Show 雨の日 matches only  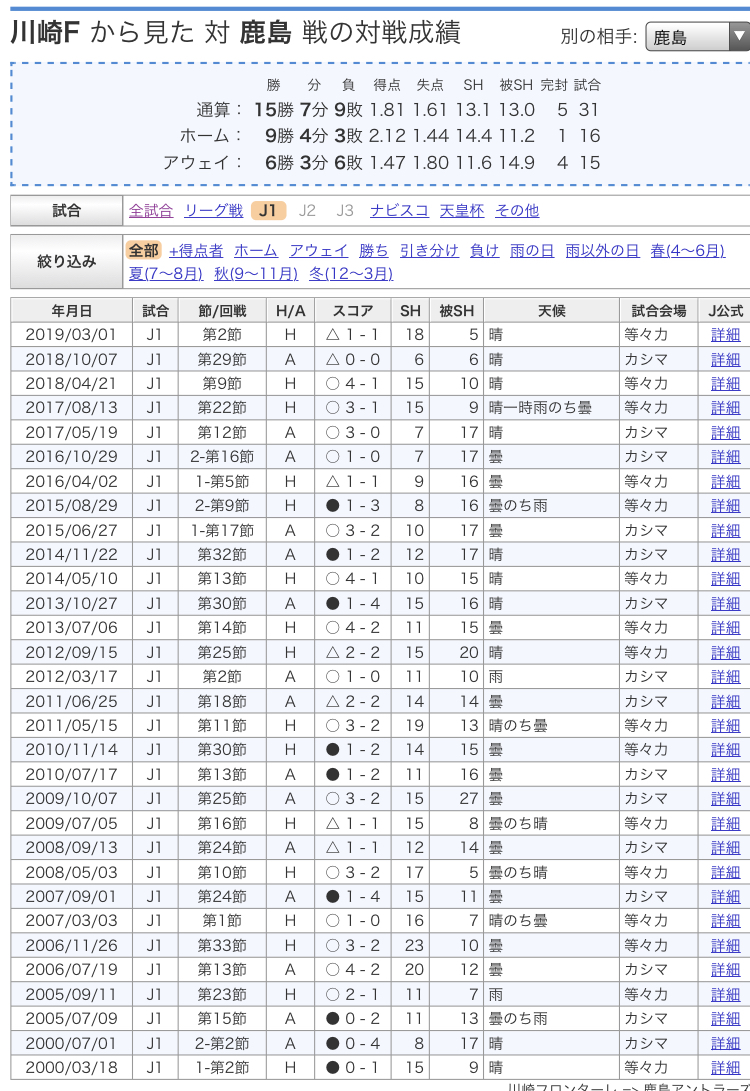pos(532,250)
